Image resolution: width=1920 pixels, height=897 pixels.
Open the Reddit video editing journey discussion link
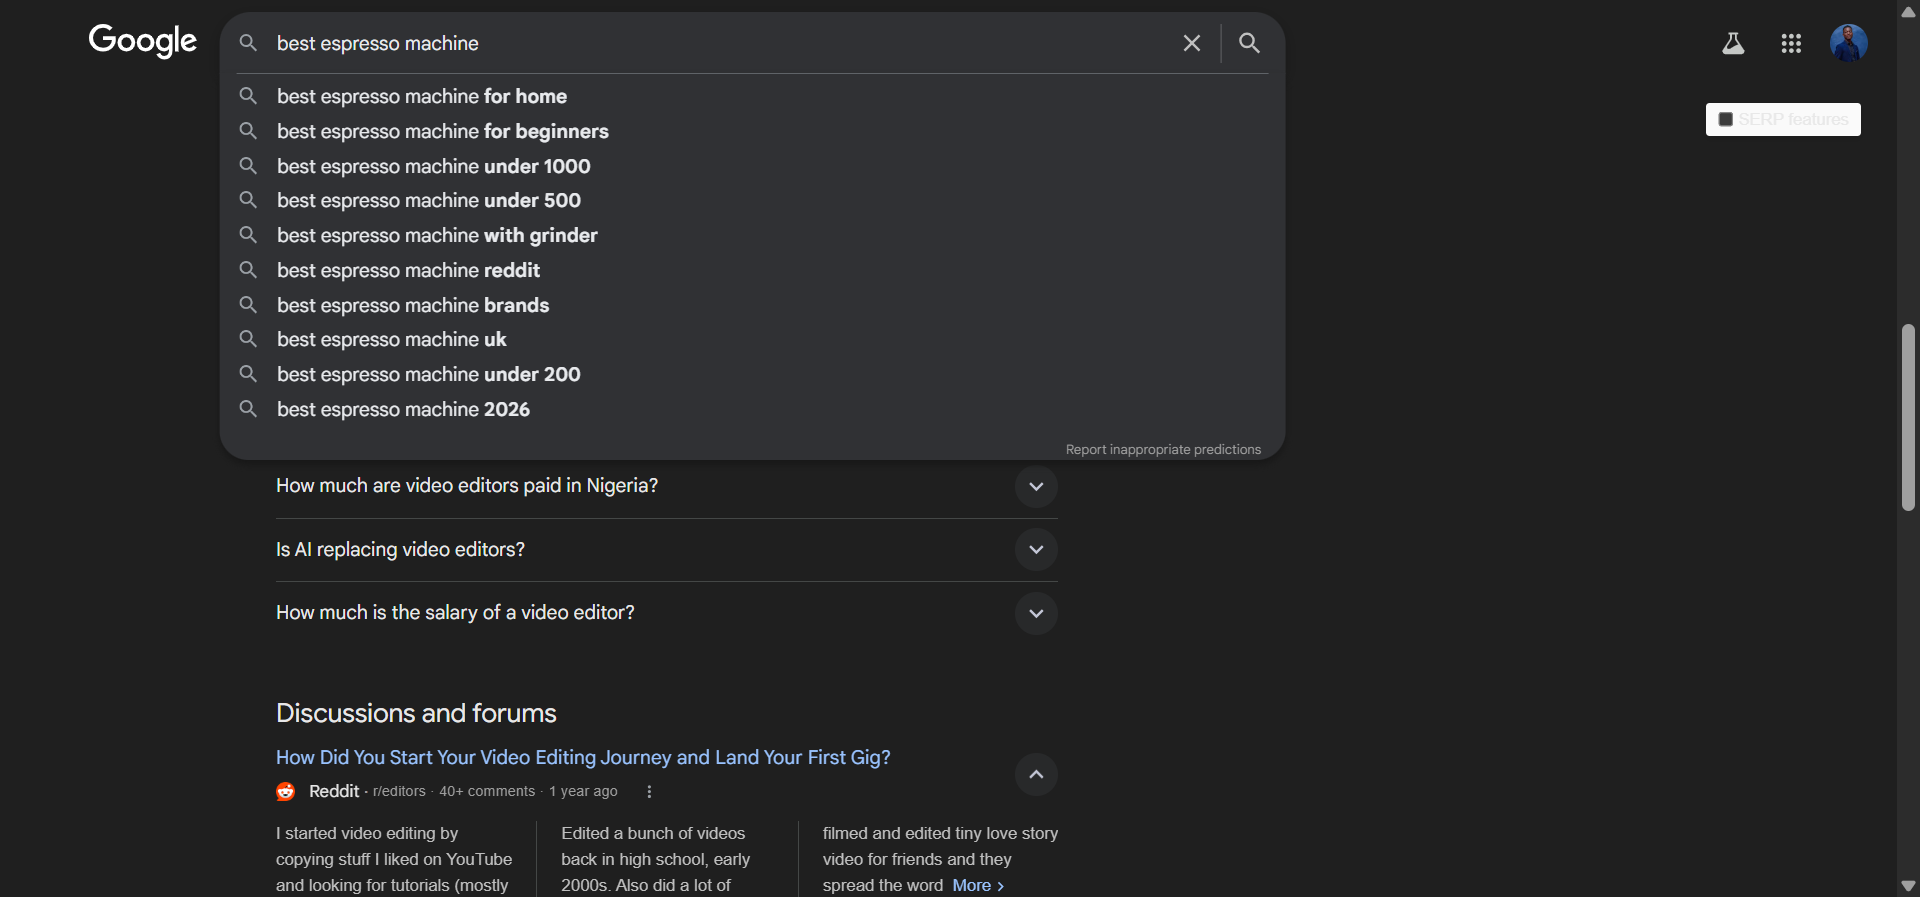(x=583, y=758)
